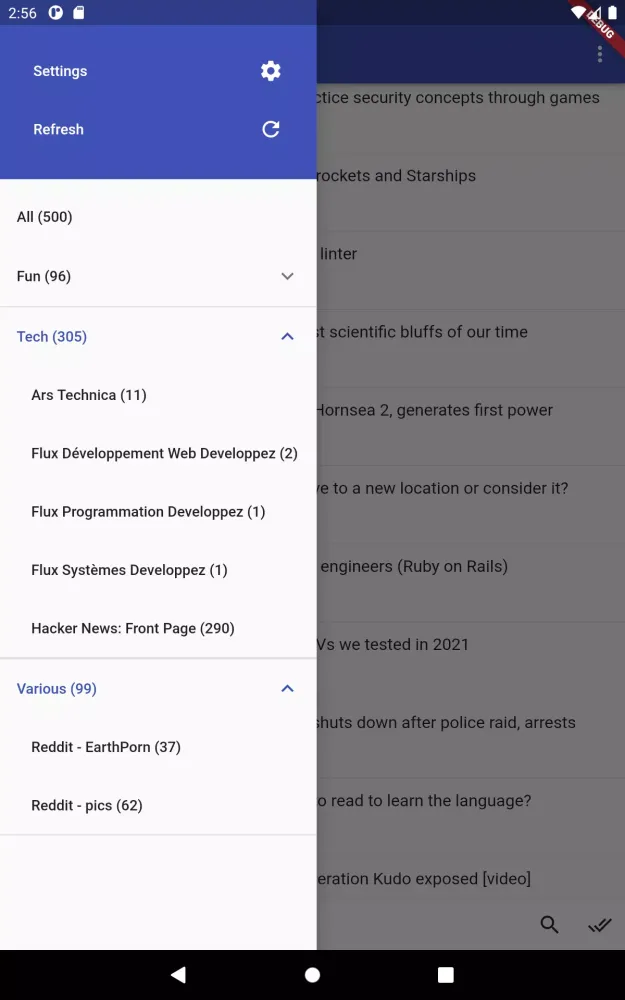This screenshot has width=625, height=1000.
Task: Click the Settings text label
Action: 60,71
